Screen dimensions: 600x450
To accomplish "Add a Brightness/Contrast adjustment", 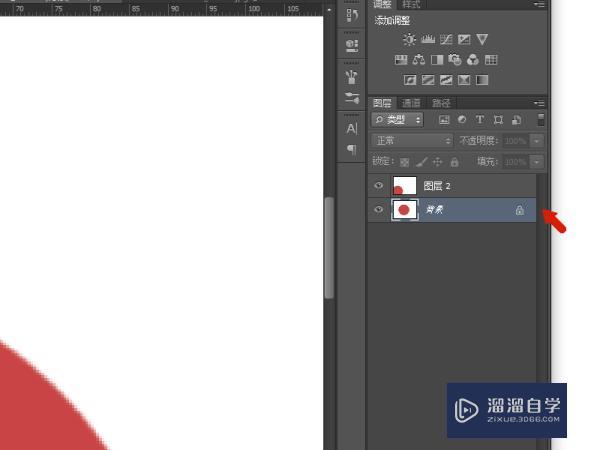I will pyautogui.click(x=409, y=39).
